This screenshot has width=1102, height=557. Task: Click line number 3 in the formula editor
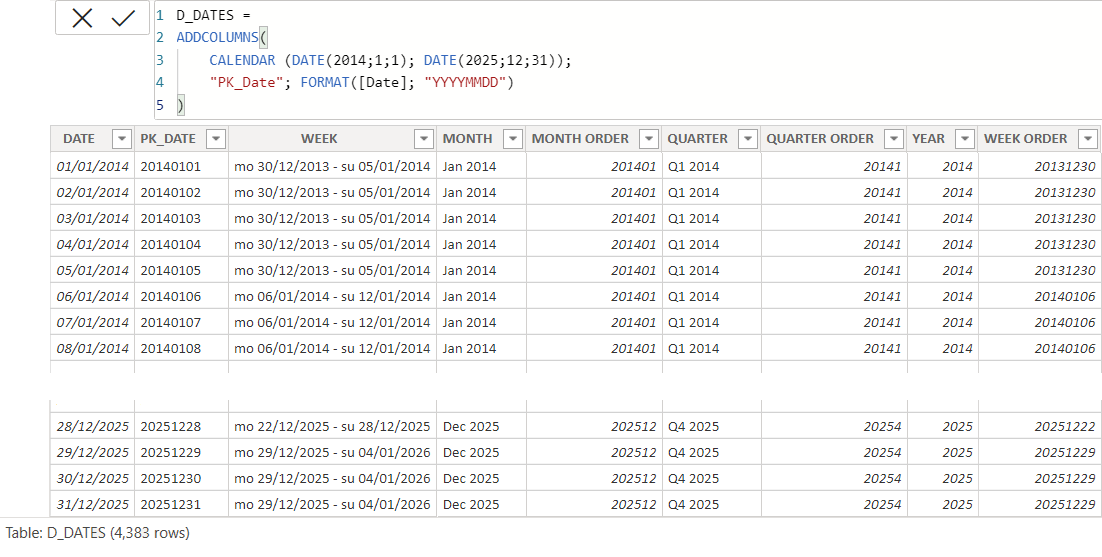click(x=160, y=60)
